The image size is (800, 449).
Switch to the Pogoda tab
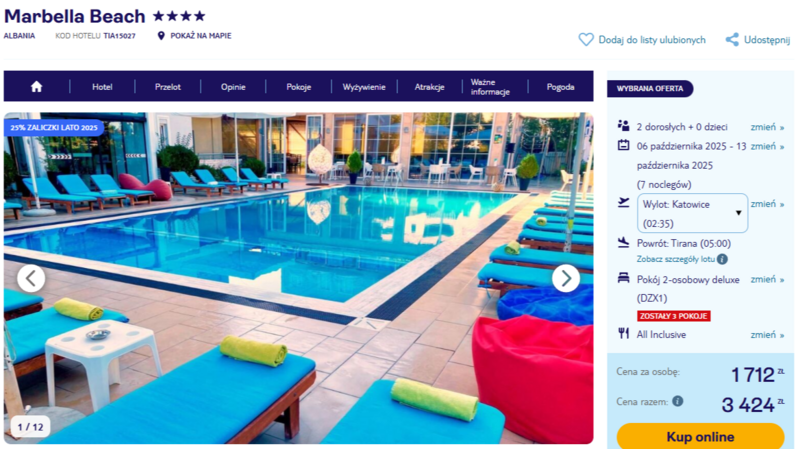560,87
